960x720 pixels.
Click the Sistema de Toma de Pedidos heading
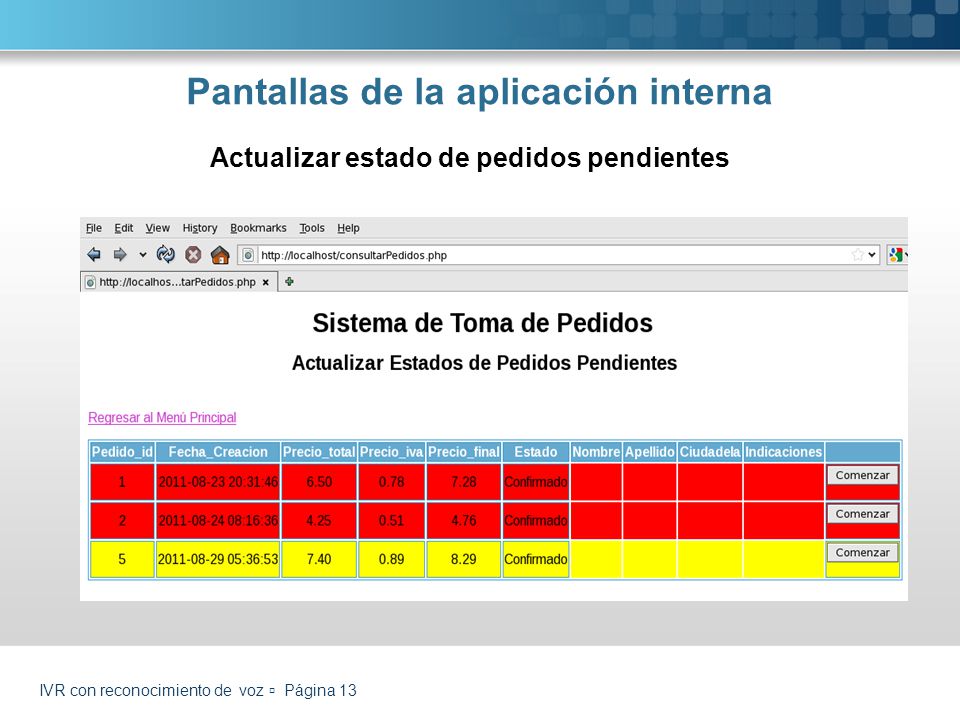click(482, 323)
